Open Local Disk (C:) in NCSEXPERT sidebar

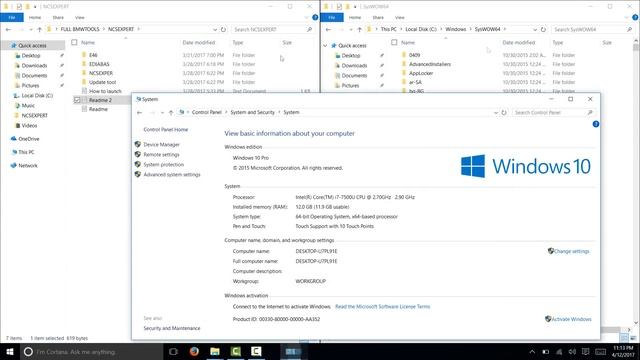(x=37, y=96)
